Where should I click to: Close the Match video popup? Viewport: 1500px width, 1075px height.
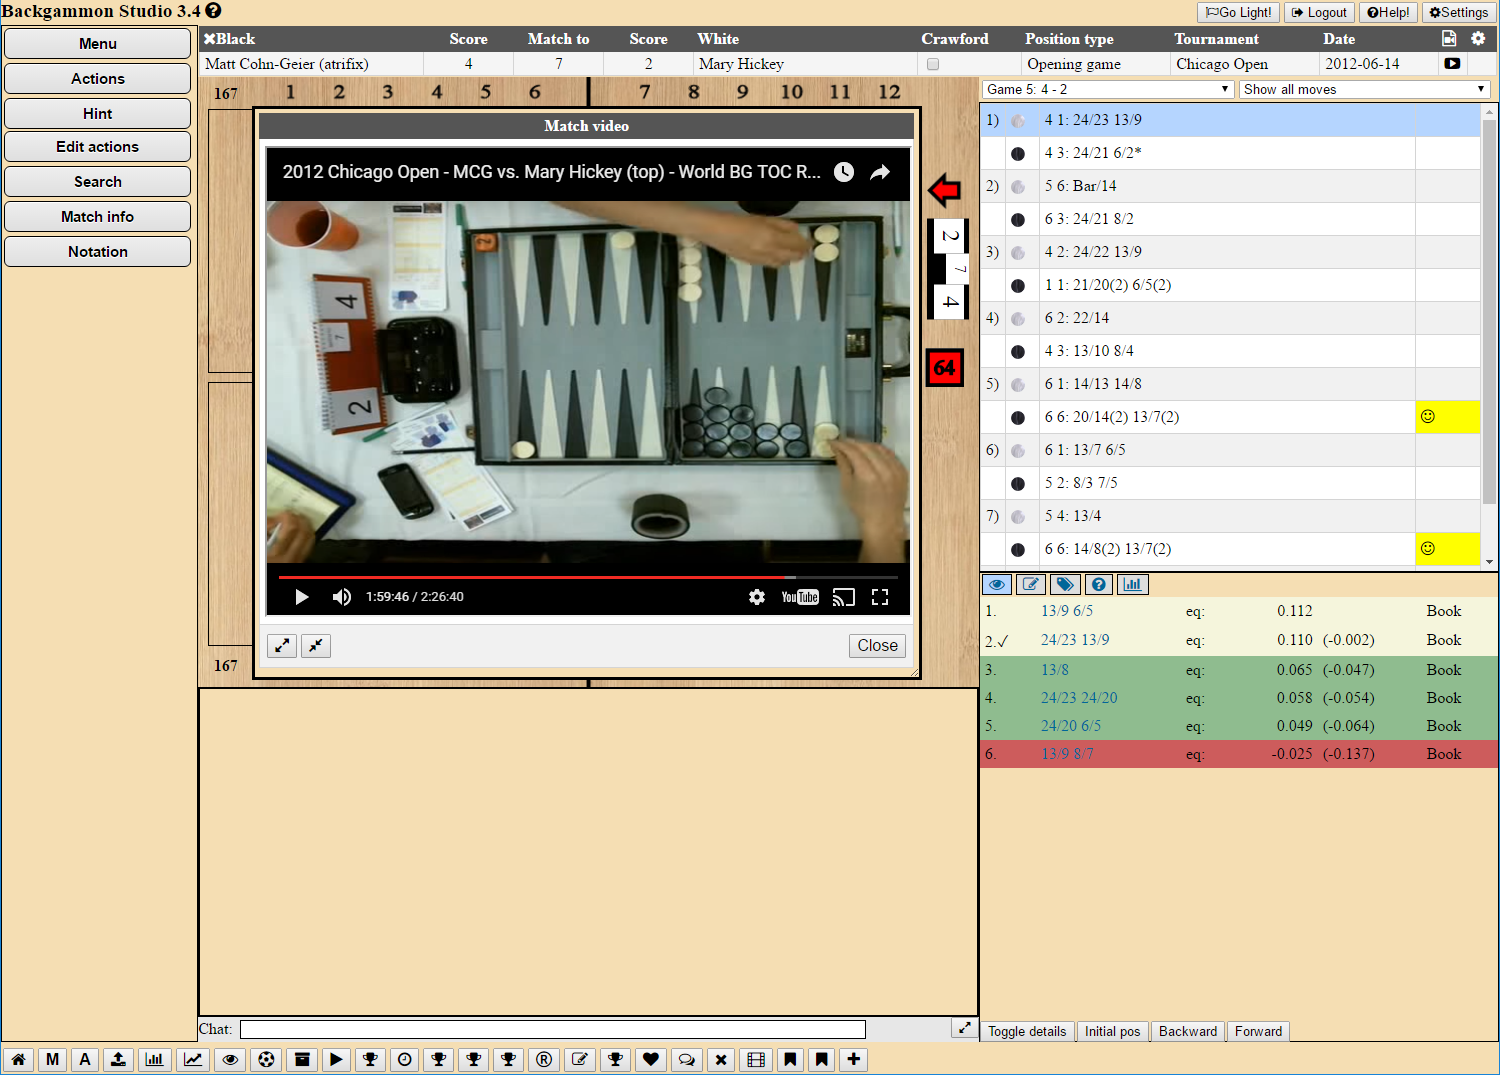pyautogui.click(x=877, y=646)
